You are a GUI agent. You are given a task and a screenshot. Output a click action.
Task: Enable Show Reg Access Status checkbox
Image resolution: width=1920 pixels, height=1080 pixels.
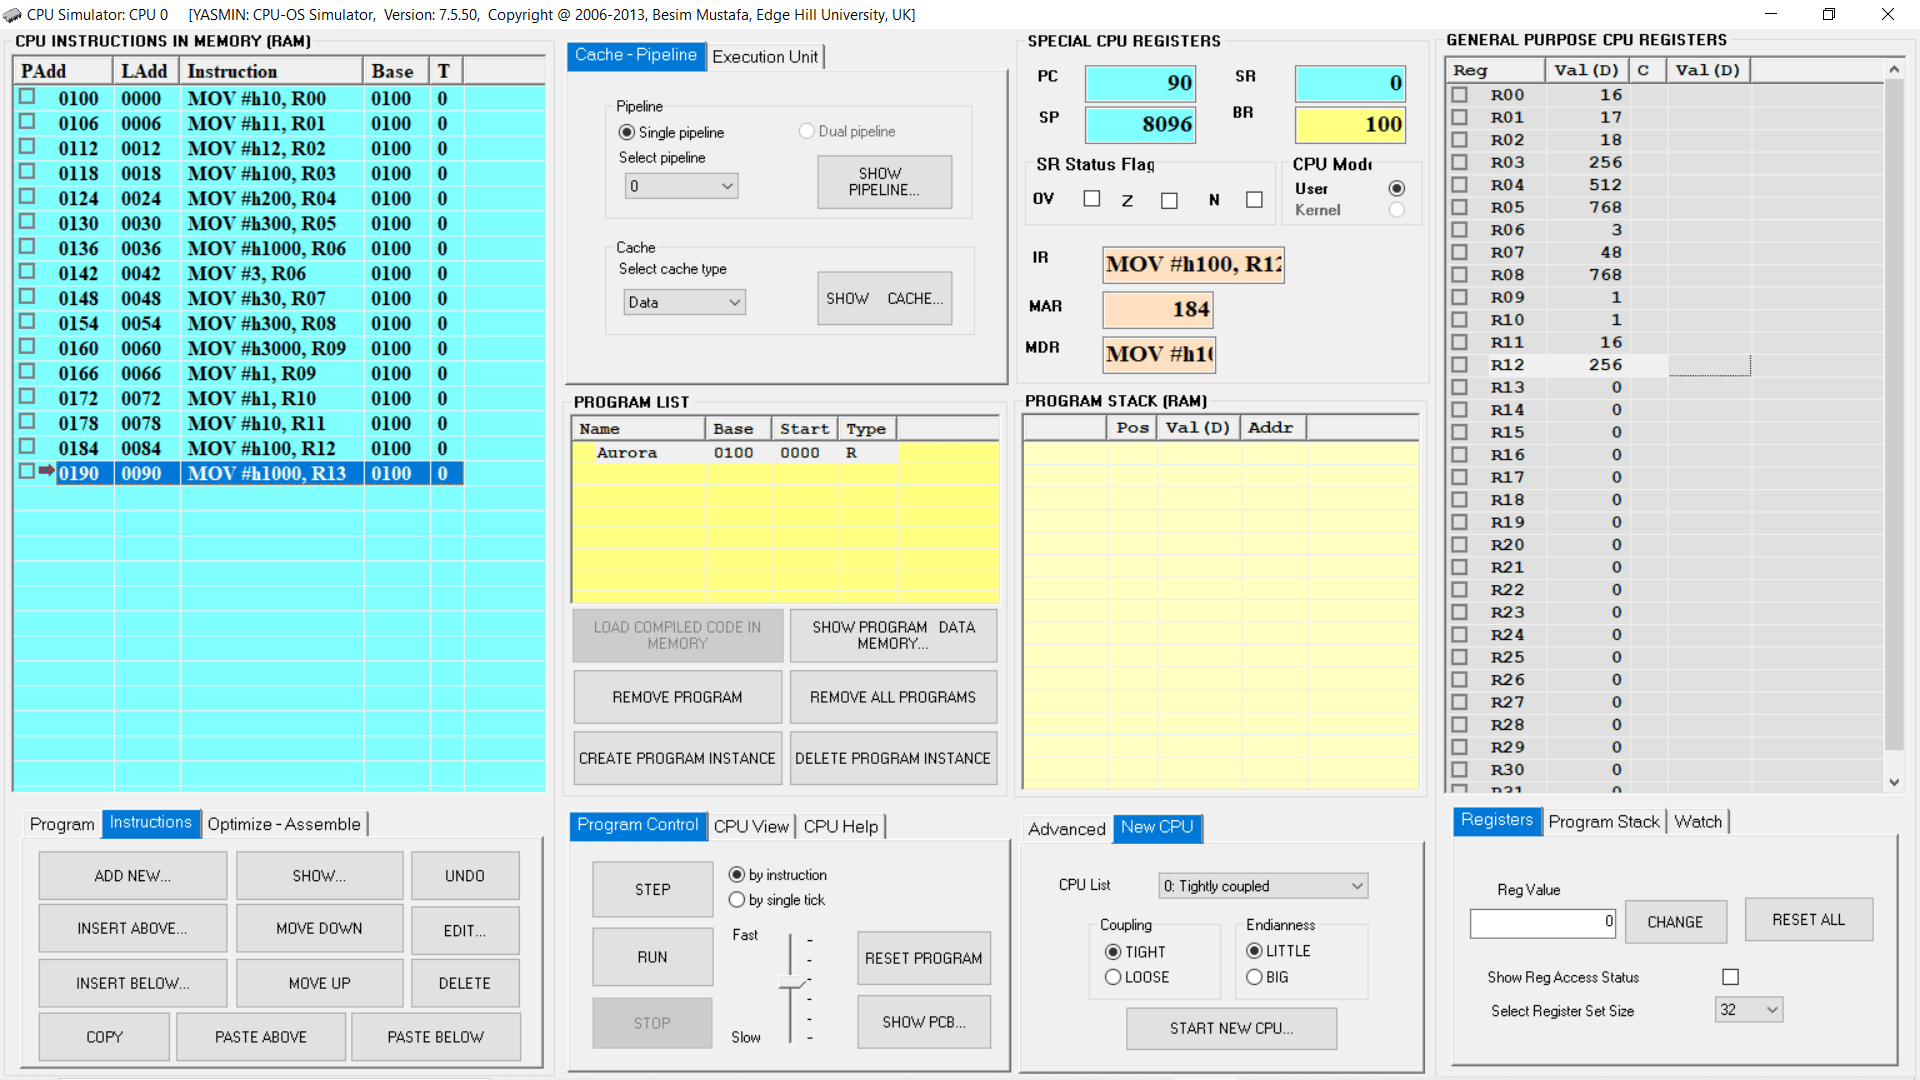pyautogui.click(x=1731, y=977)
